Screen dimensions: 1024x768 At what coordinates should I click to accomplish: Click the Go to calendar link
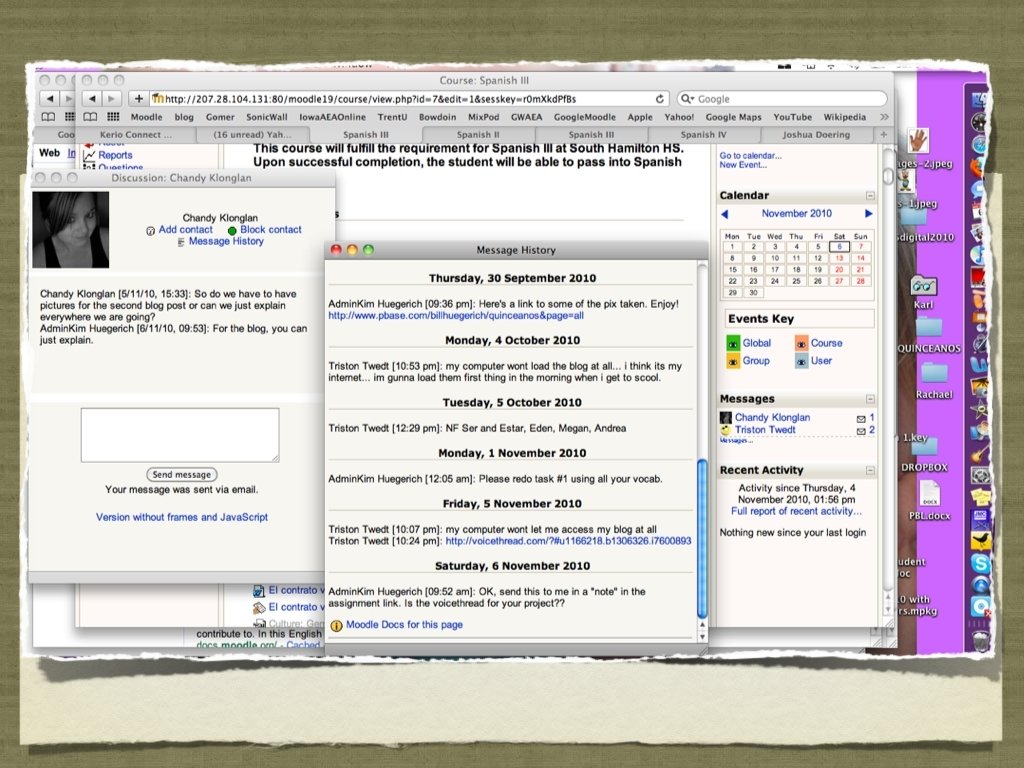point(750,155)
